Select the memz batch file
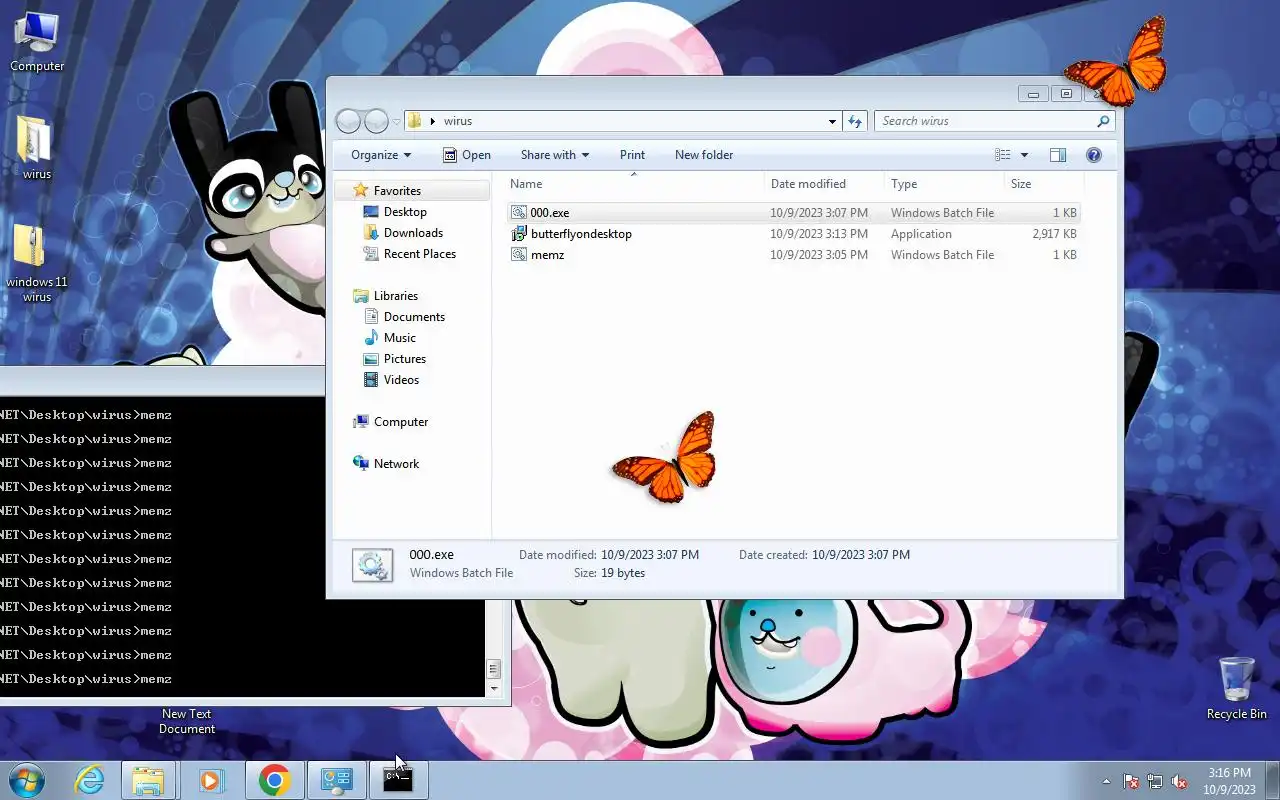The height and width of the screenshot is (800, 1280). coord(794,255)
